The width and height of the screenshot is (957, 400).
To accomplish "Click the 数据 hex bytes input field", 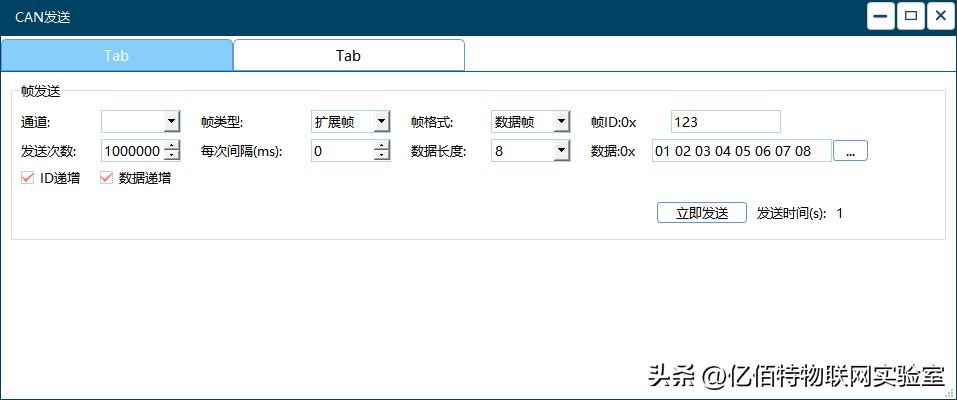I will click(x=742, y=151).
